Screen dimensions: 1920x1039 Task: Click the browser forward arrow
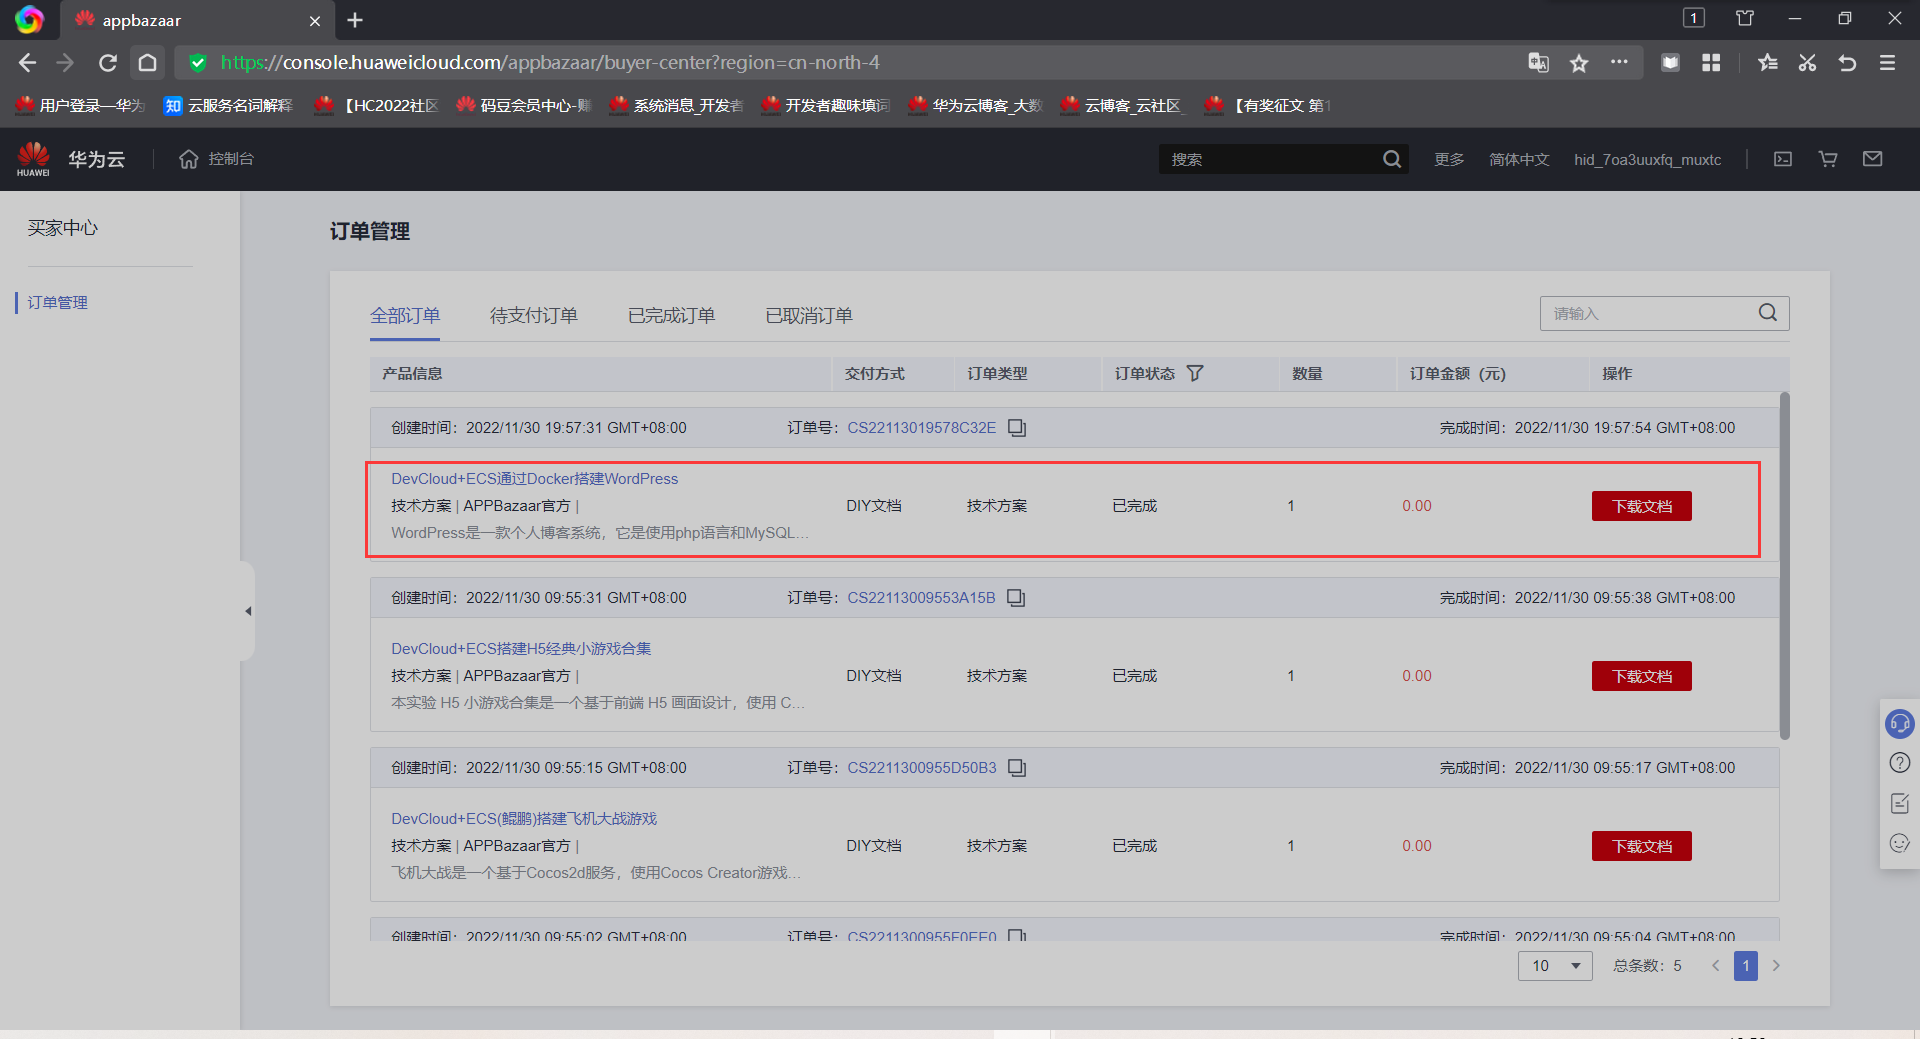[66, 63]
